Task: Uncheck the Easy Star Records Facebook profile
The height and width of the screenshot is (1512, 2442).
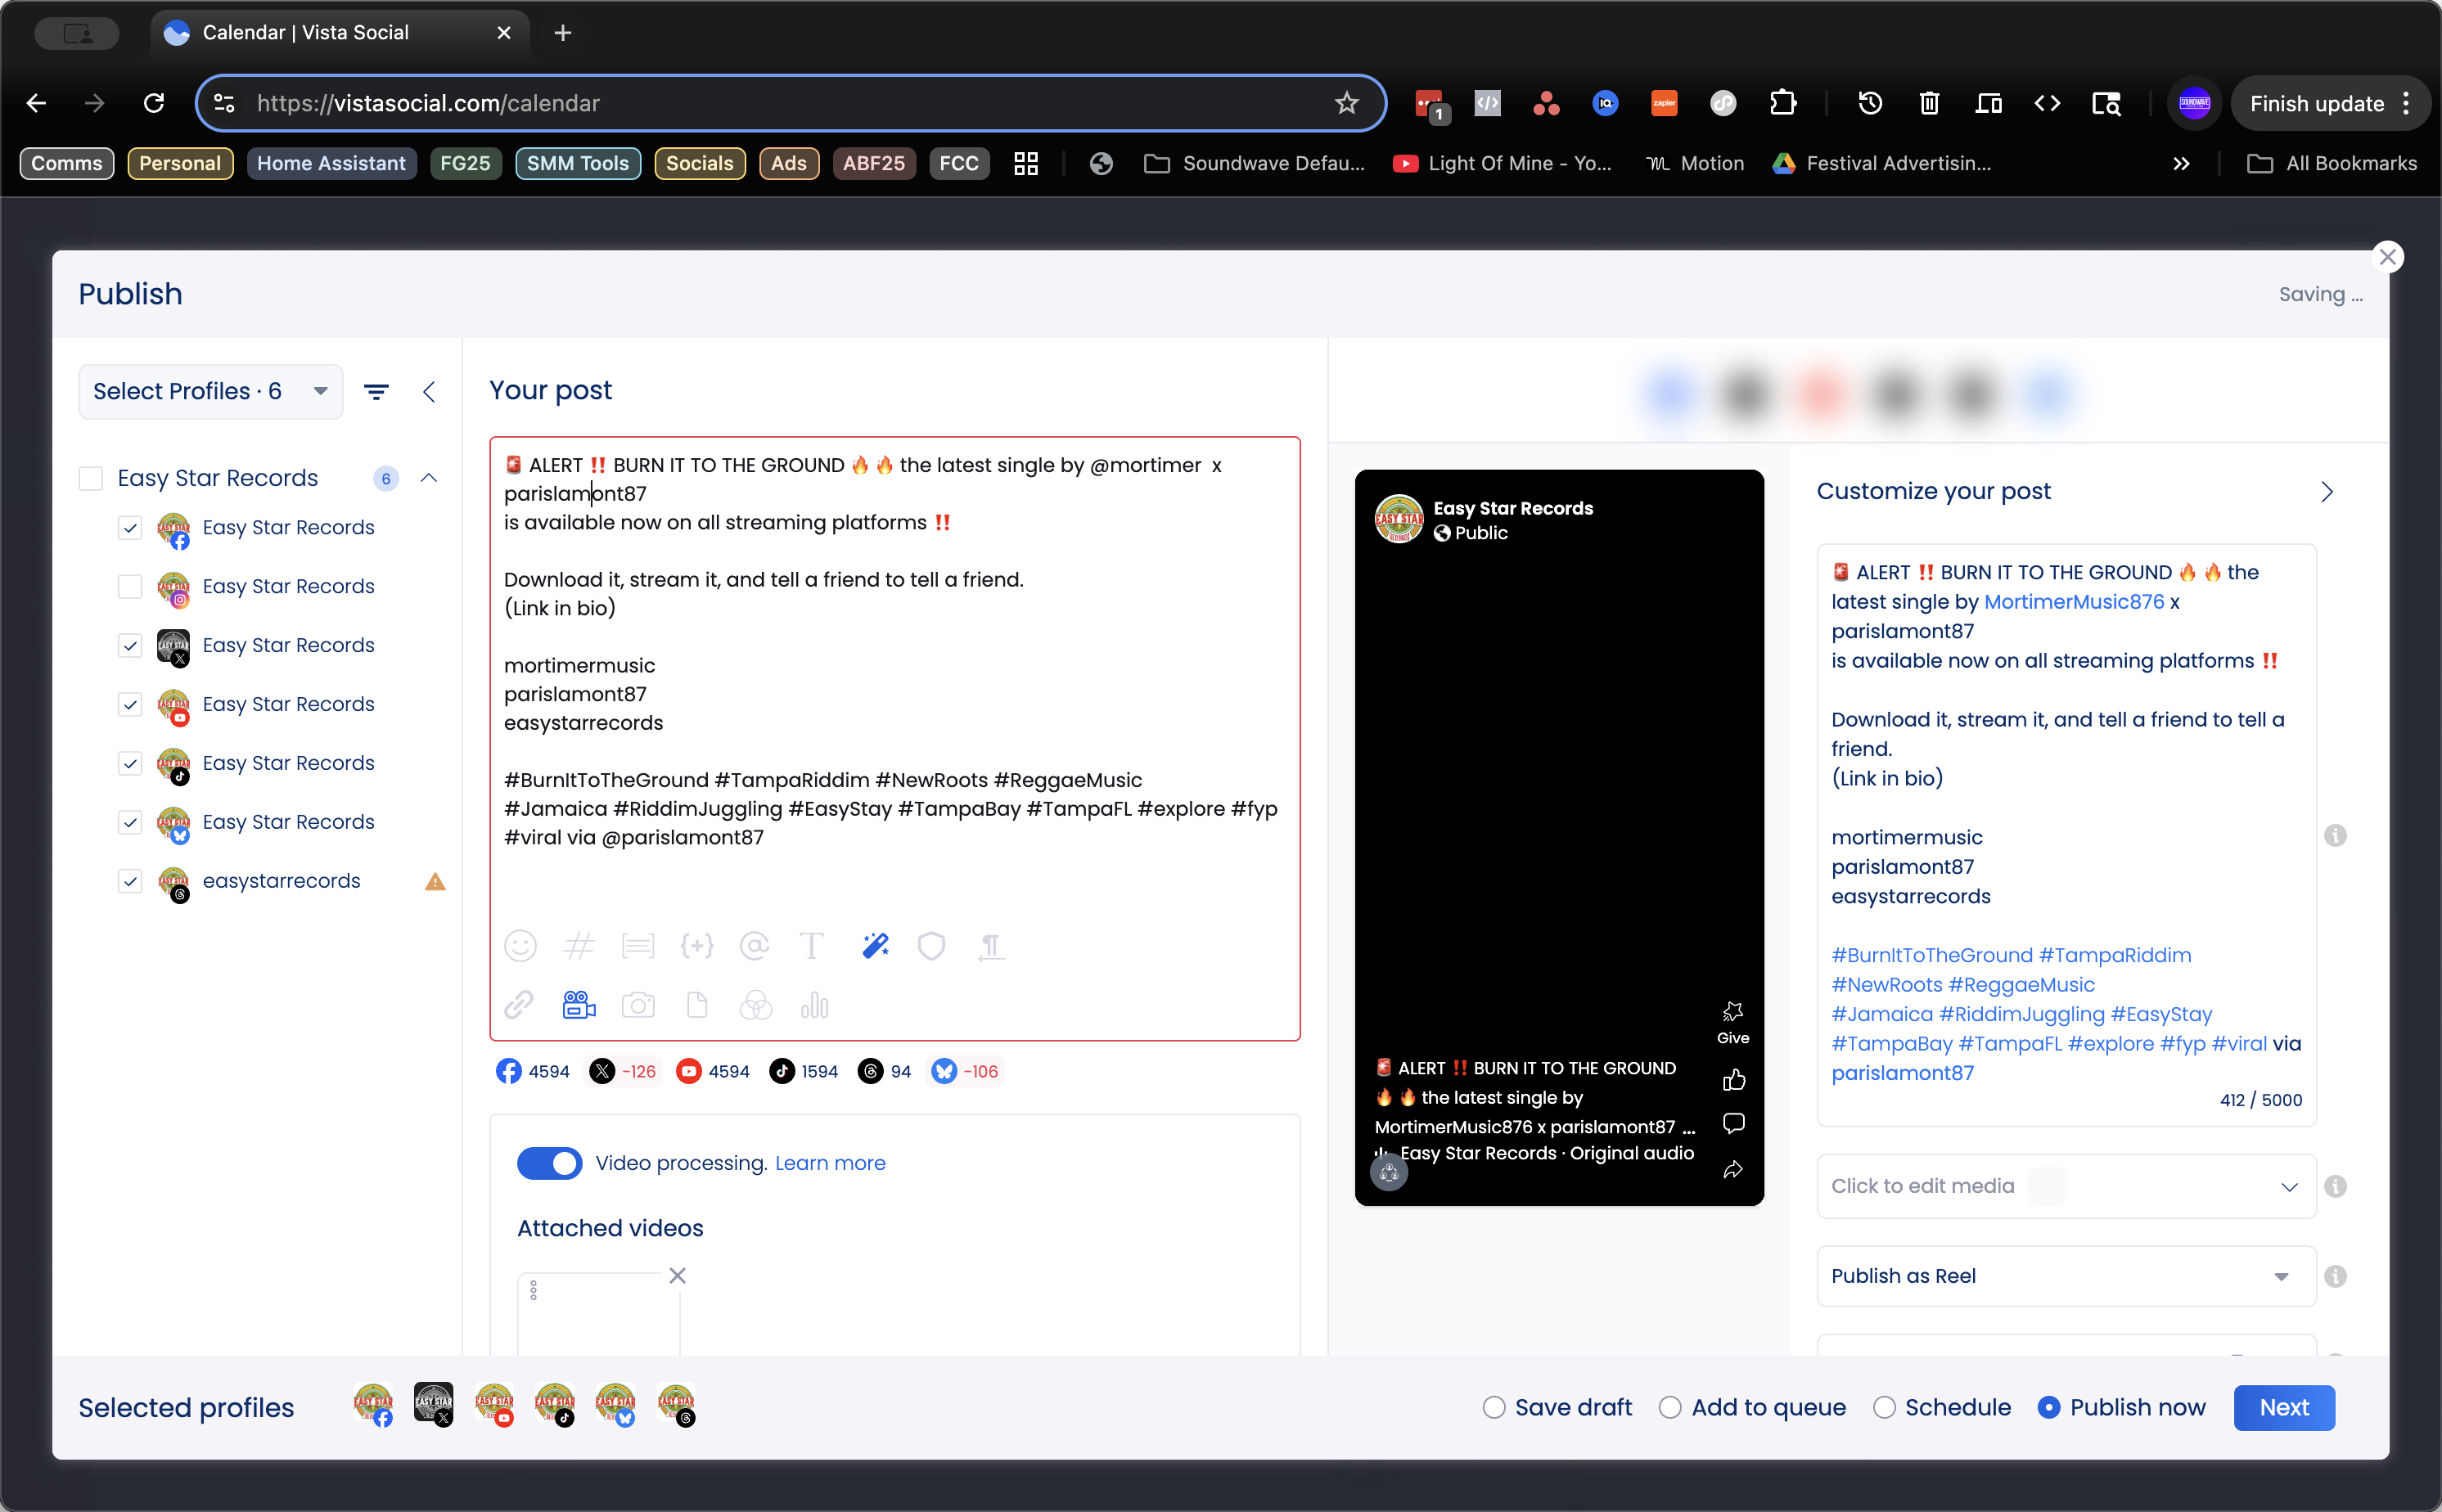Action: point(131,528)
